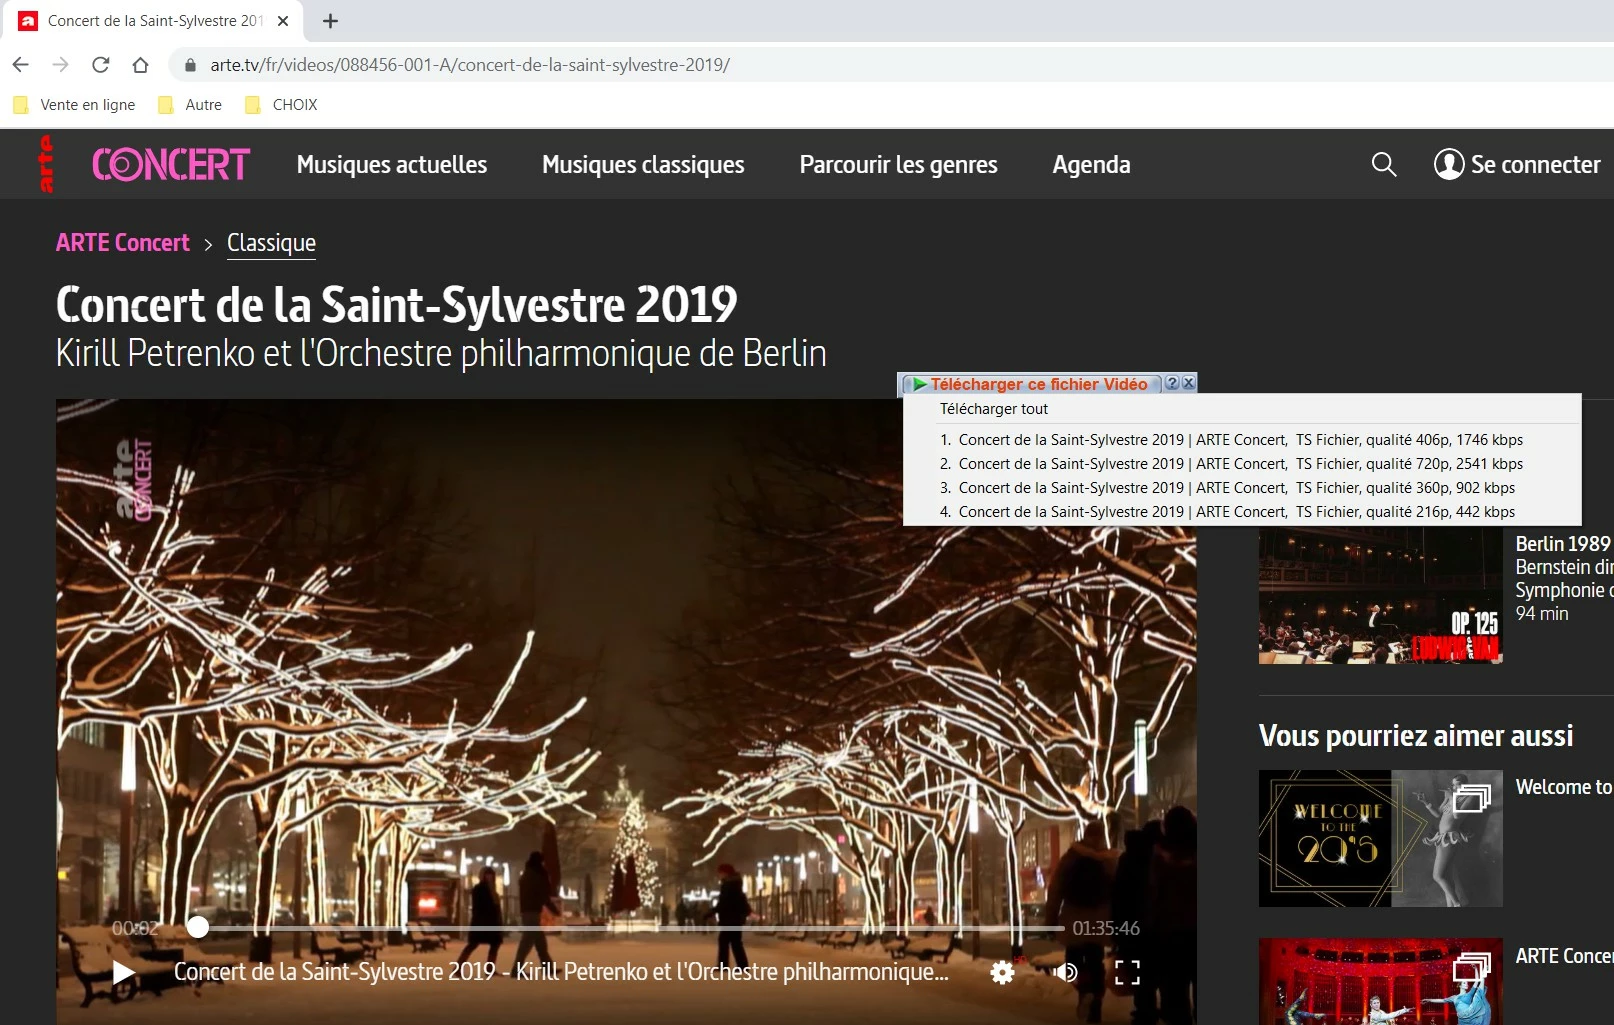Follow the Classique breadcrumb link
Image resolution: width=1614 pixels, height=1025 pixels.
coord(271,243)
